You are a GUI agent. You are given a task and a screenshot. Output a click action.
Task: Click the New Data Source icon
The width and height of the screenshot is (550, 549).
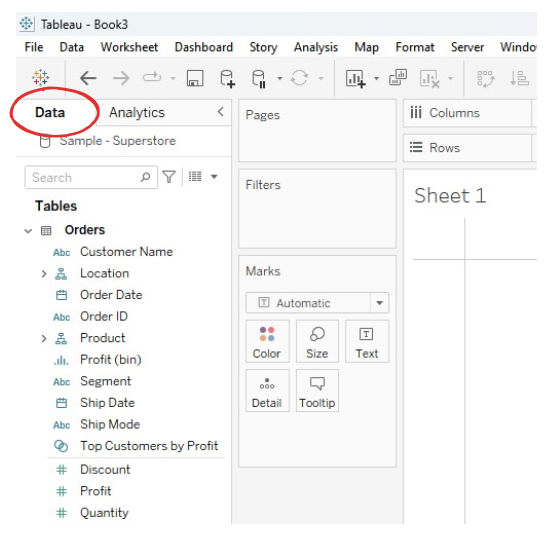tap(227, 79)
